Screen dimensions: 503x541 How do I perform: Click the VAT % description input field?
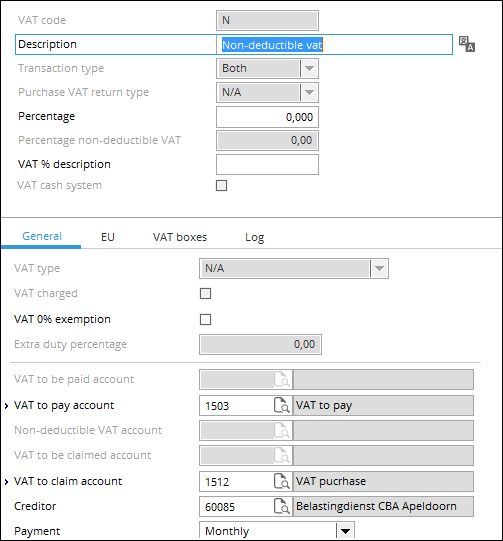[x=267, y=164]
